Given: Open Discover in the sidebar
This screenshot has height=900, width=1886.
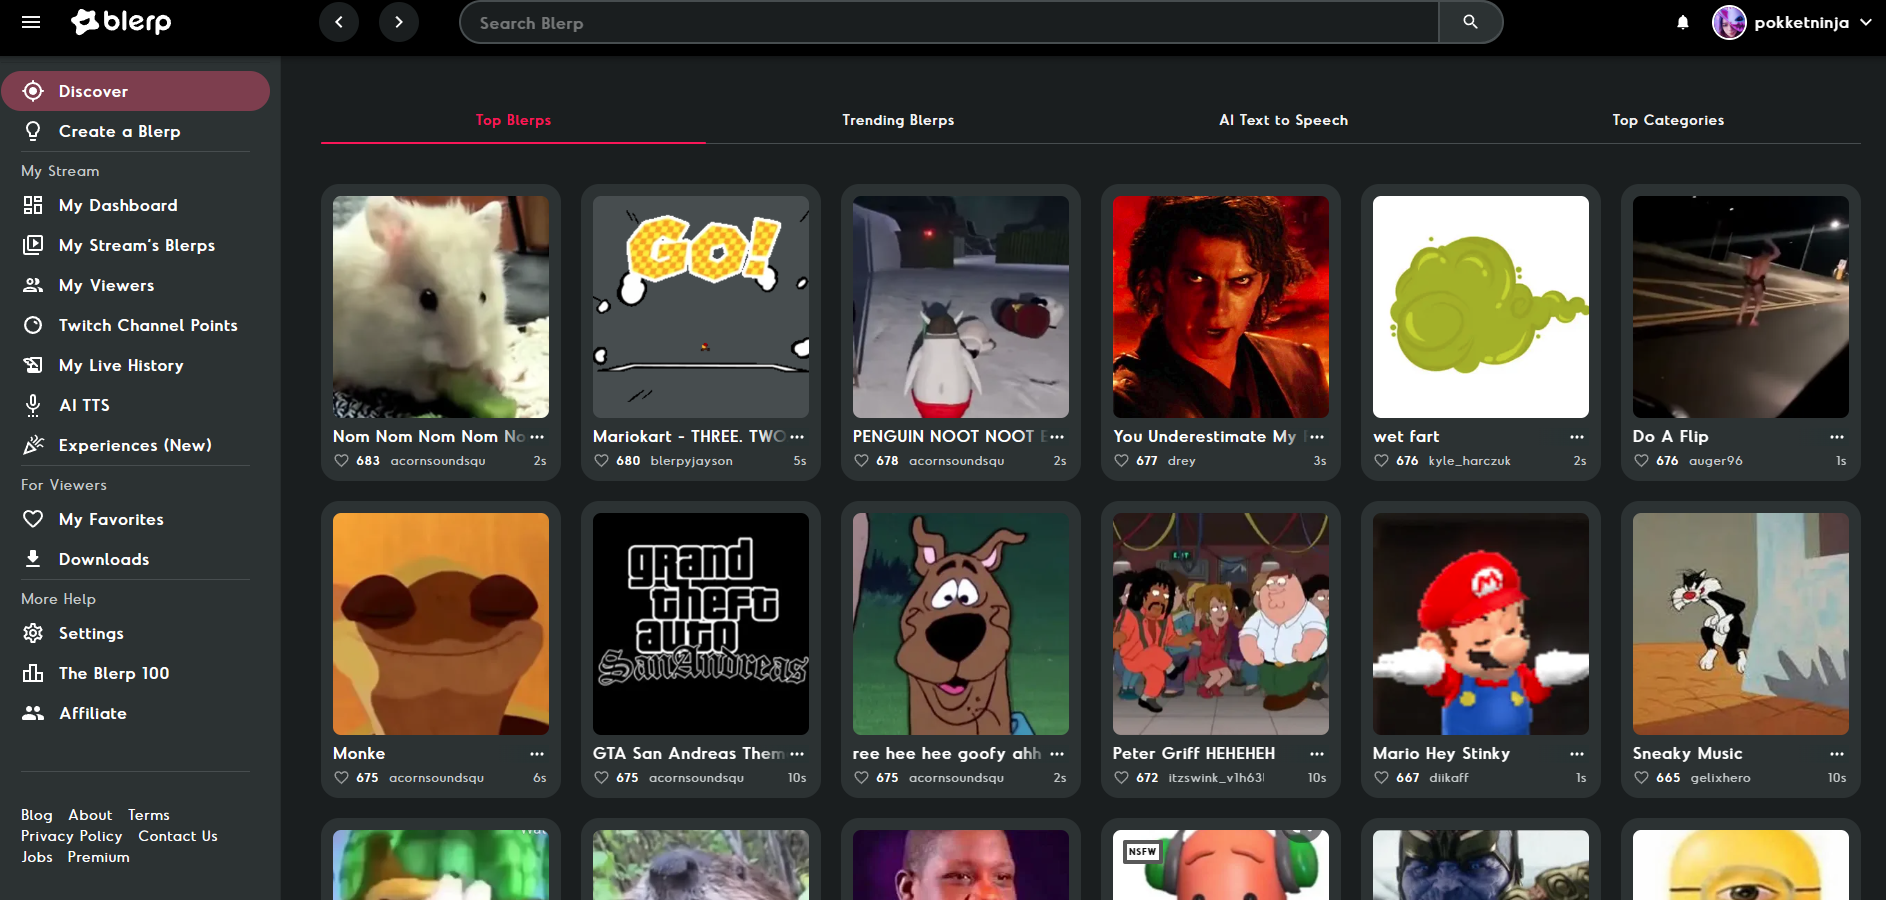Looking at the screenshot, I should 135,91.
